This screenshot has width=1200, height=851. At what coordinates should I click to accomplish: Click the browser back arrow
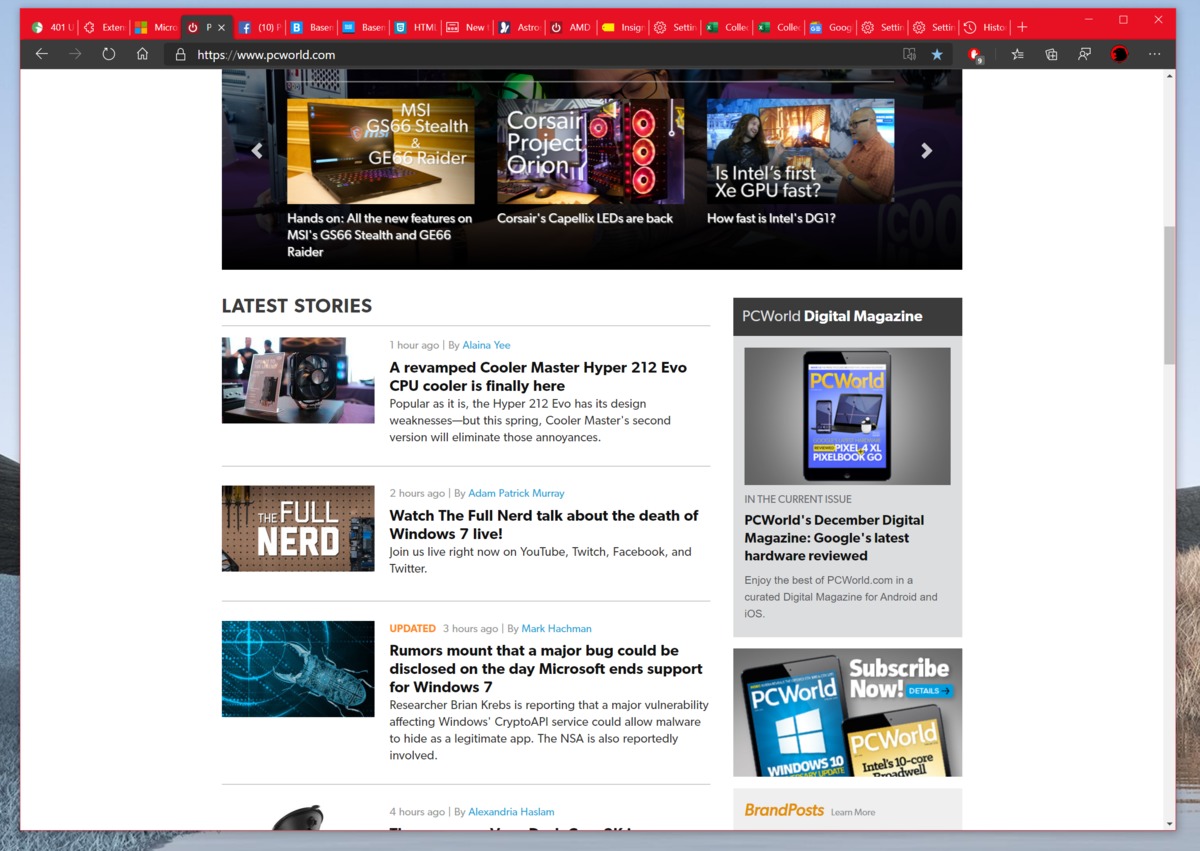tap(41, 55)
